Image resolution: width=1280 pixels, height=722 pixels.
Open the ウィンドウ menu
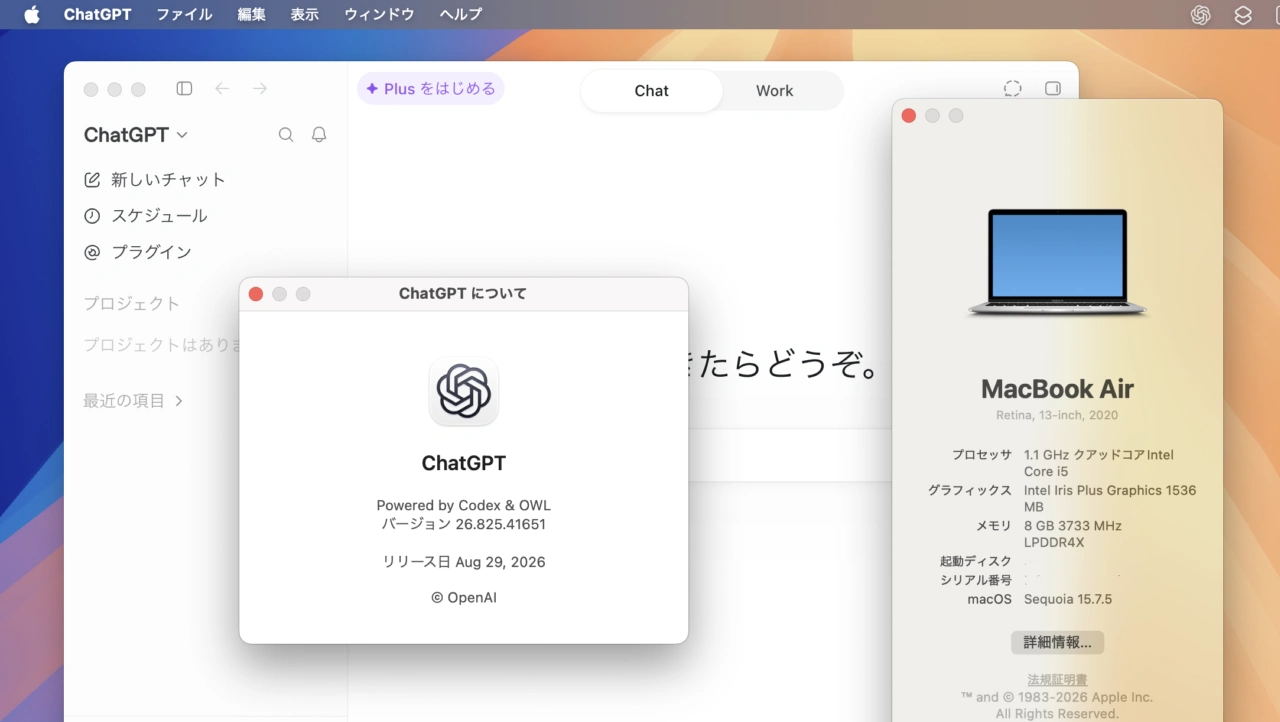click(x=379, y=15)
